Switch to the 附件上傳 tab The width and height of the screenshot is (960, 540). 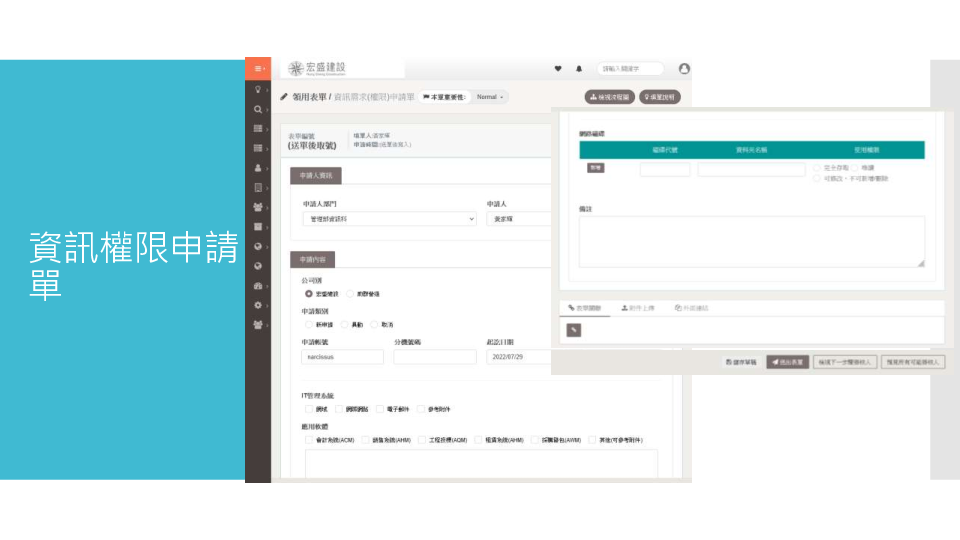(x=638, y=308)
